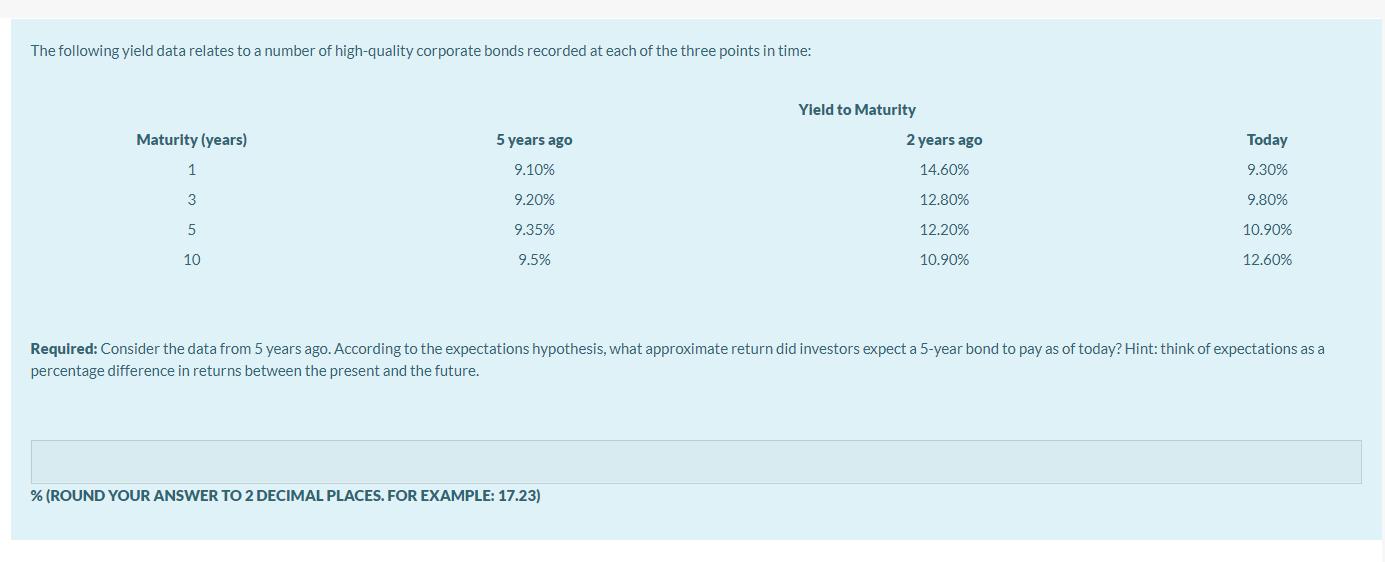
Task: Click the '2 years ago' column header
Action: [x=944, y=140]
